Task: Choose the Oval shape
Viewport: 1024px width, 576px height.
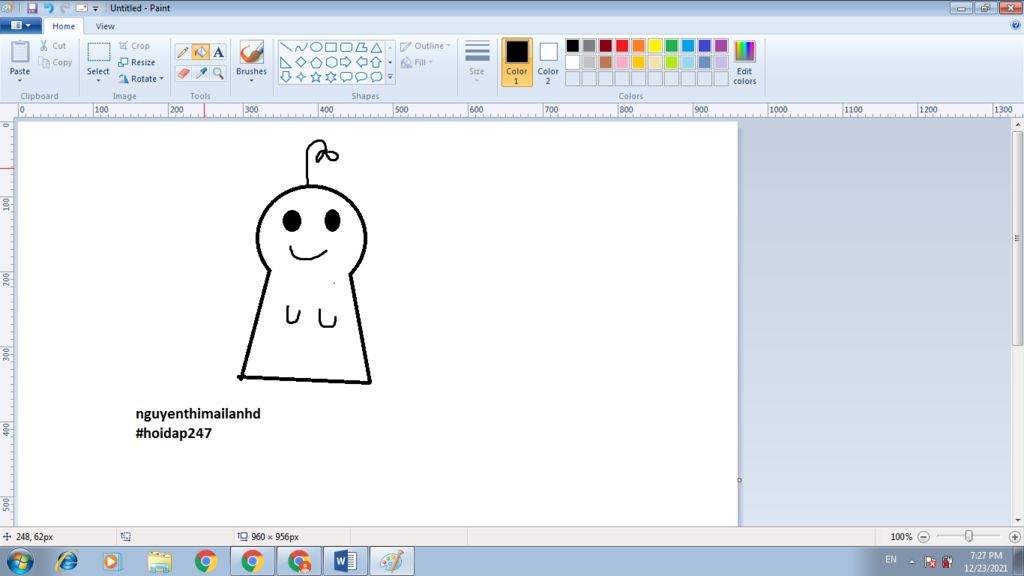Action: click(315, 47)
